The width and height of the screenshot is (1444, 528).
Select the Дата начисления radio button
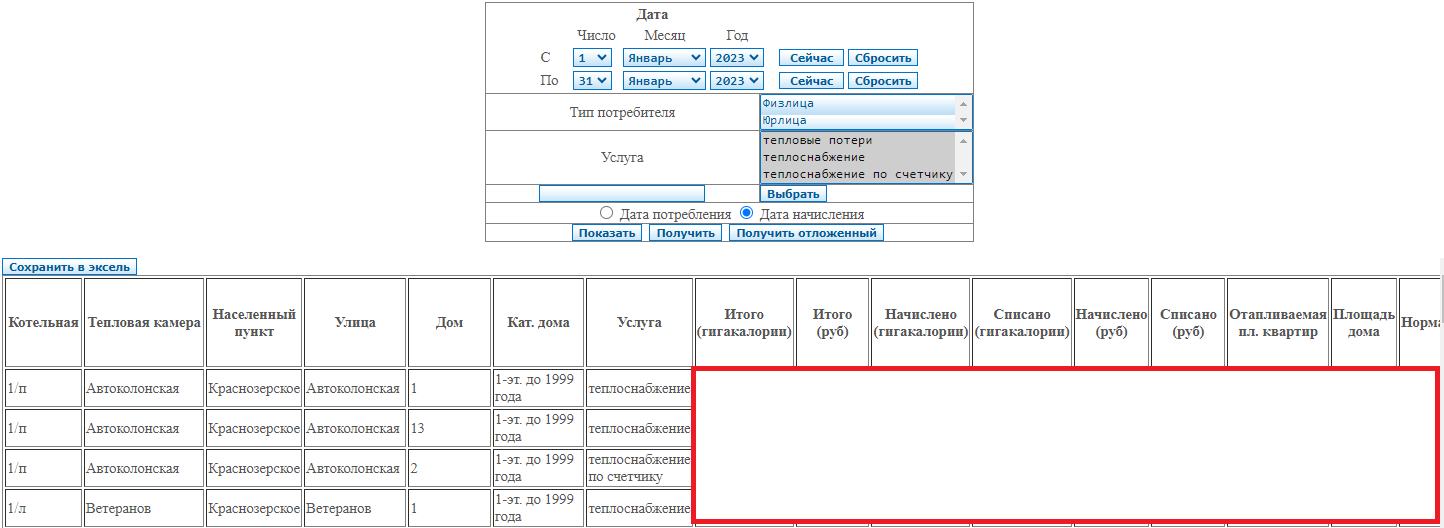(746, 213)
